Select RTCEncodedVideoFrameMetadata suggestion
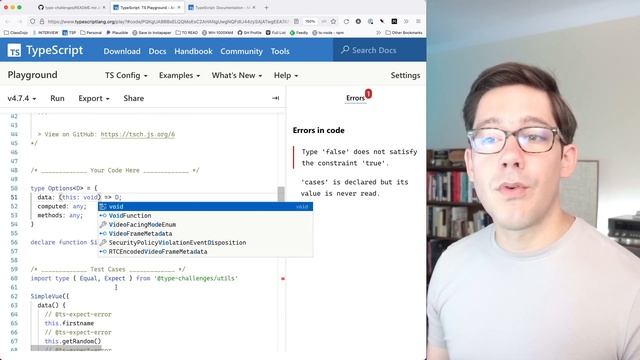The height and width of the screenshot is (360, 640). coord(205,251)
